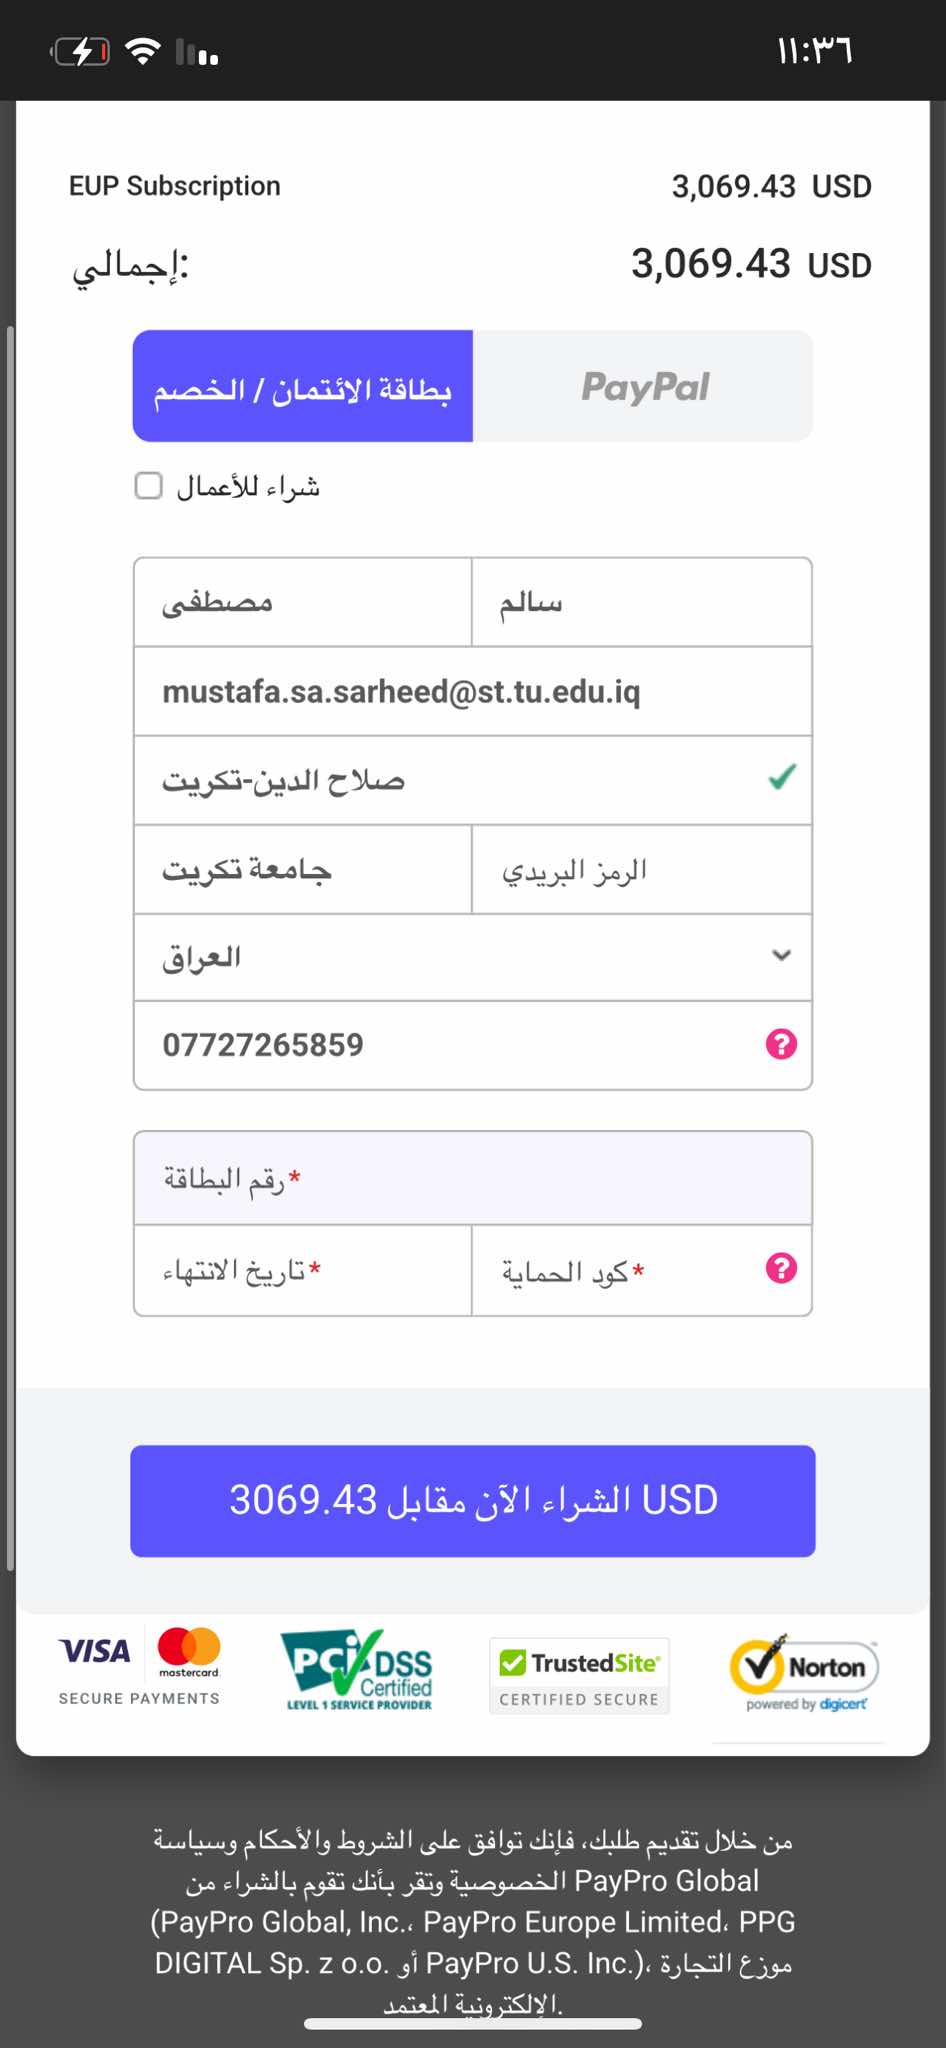Select the credit/debit card tab
Image resolution: width=946 pixels, height=2048 pixels.
click(303, 386)
